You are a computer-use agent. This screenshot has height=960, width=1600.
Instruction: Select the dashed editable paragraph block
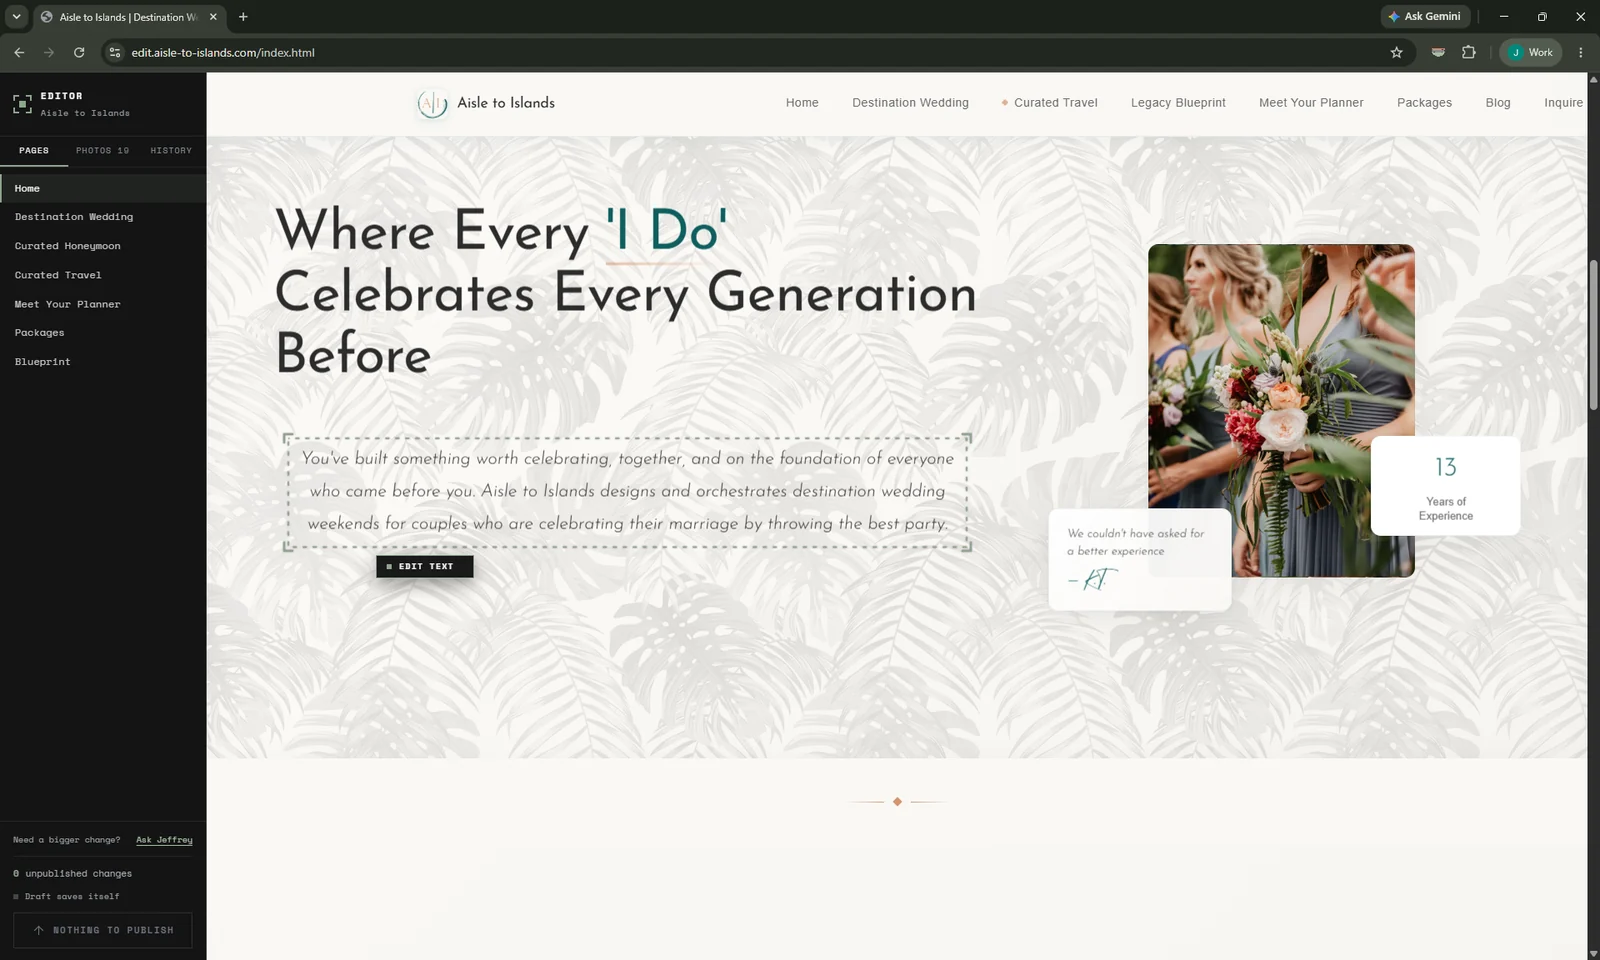627,491
